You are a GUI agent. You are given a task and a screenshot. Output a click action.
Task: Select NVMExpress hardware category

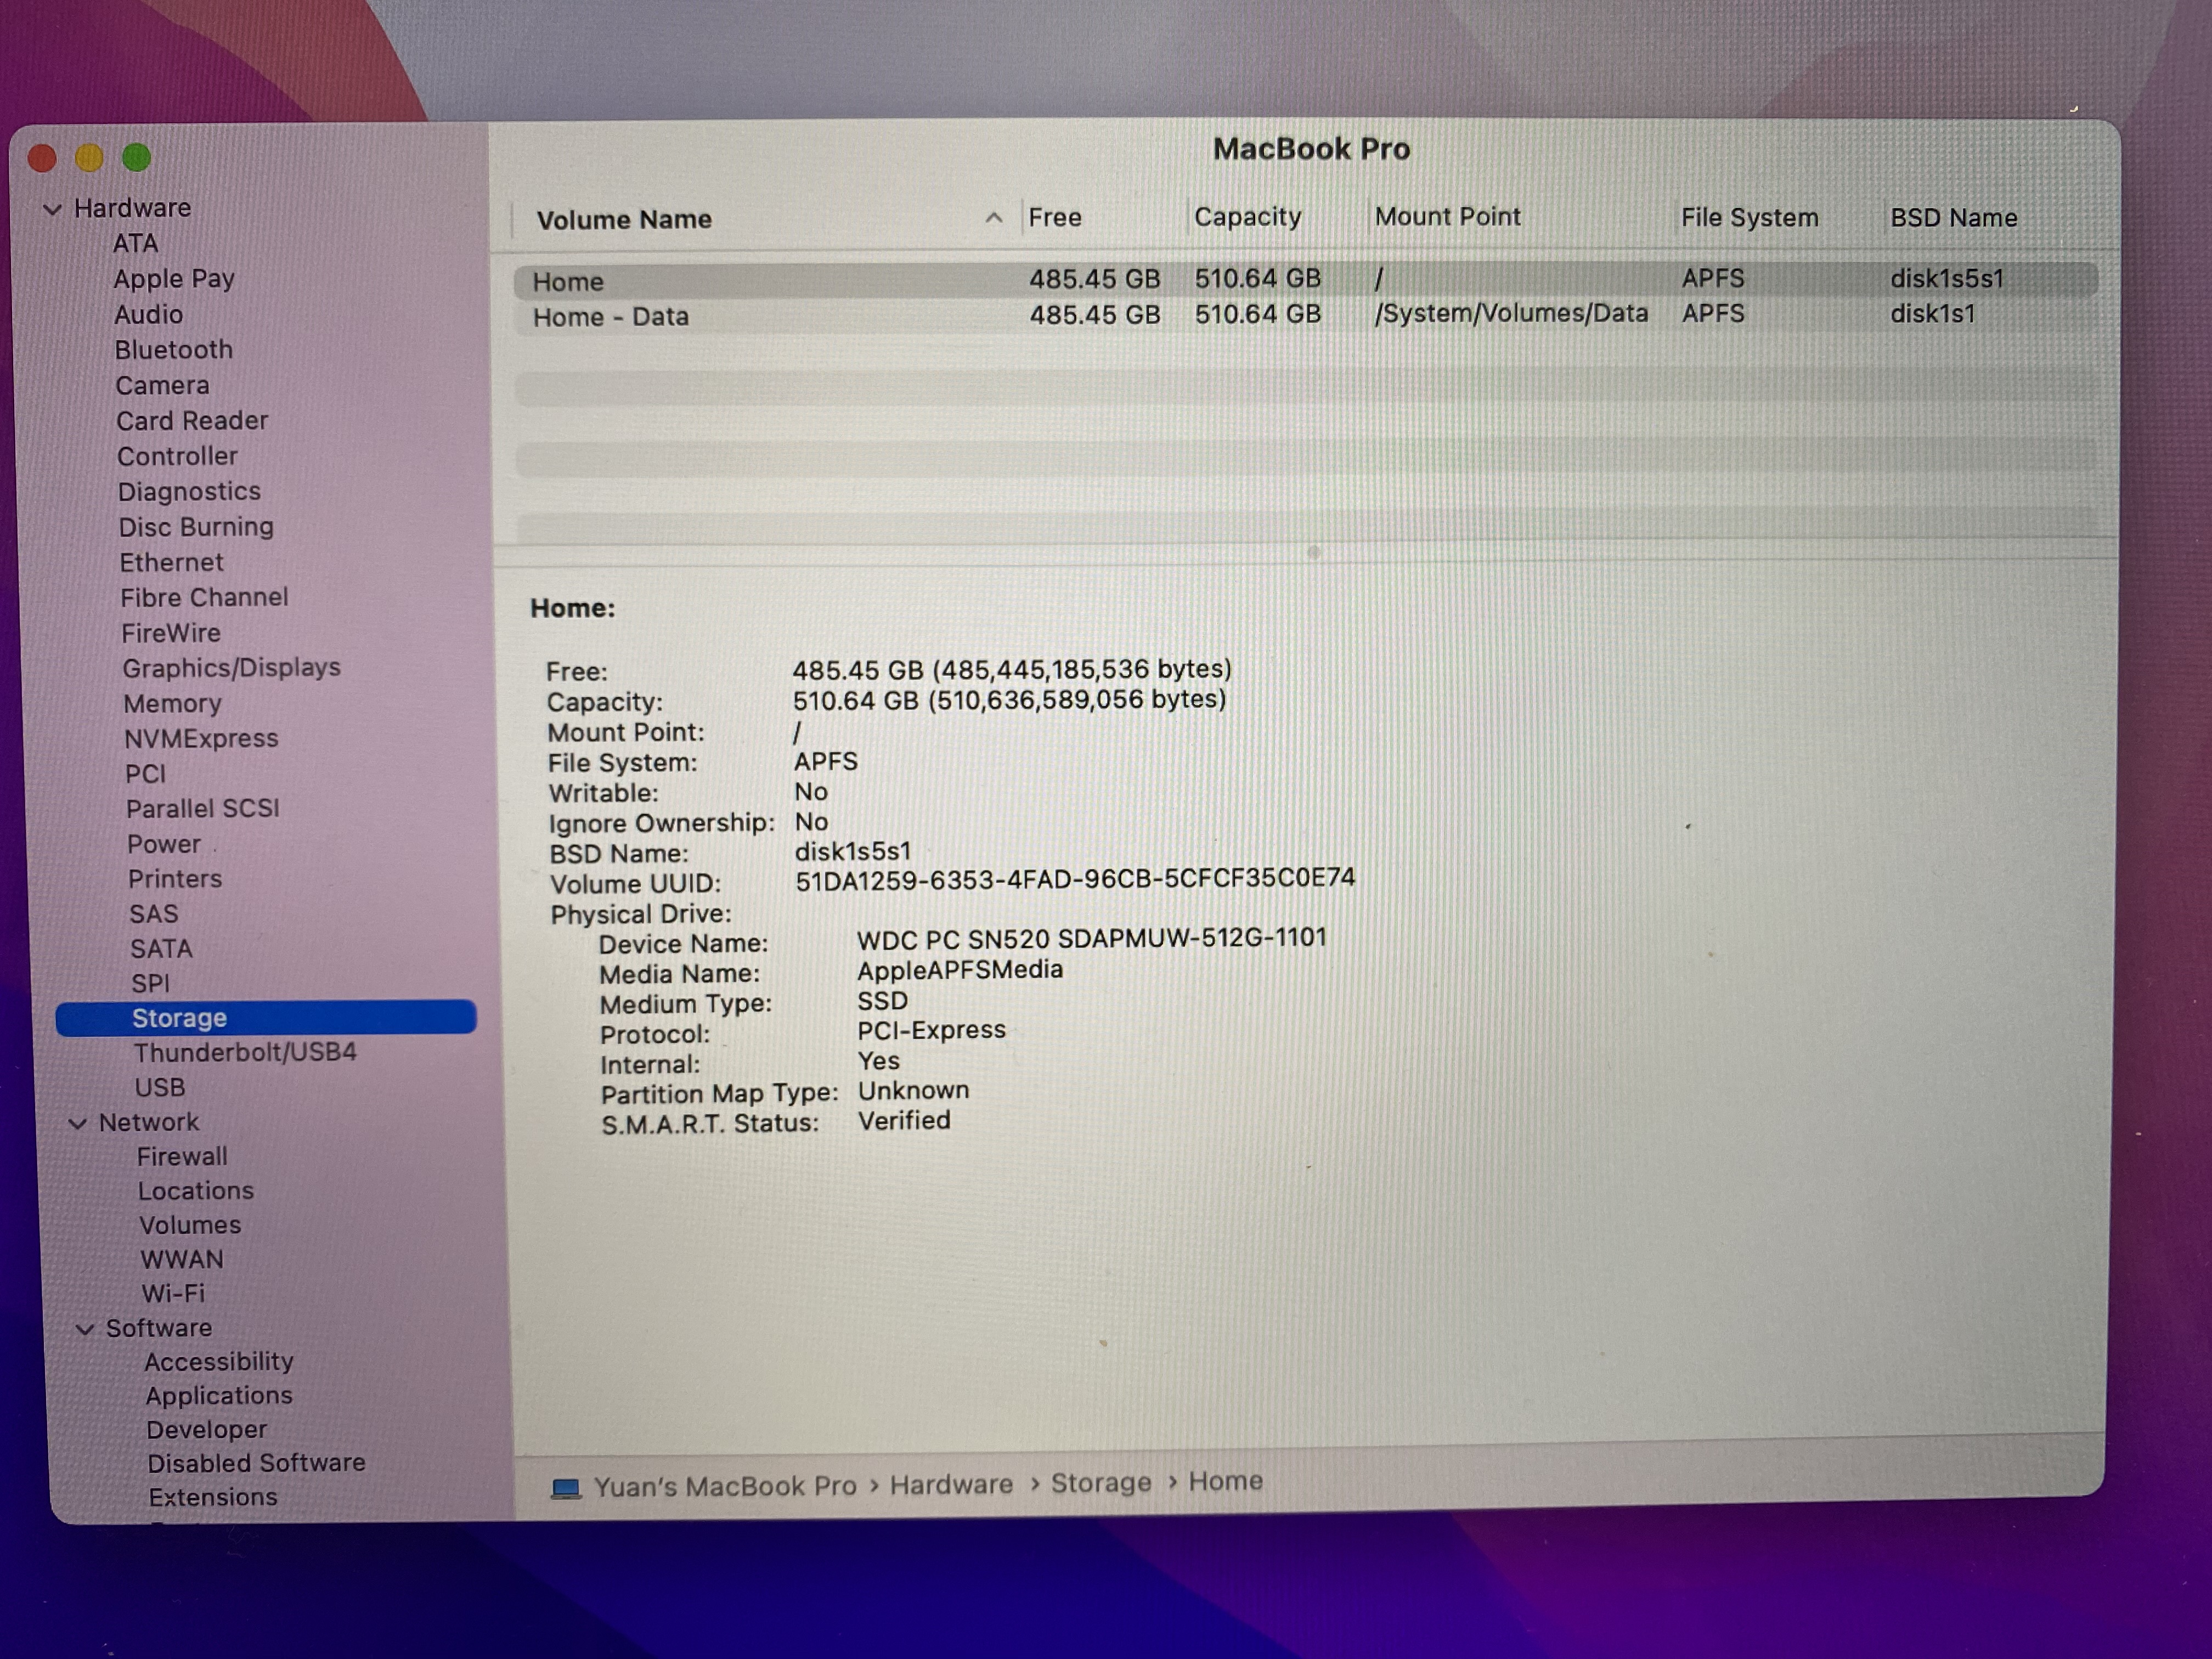pos(201,739)
